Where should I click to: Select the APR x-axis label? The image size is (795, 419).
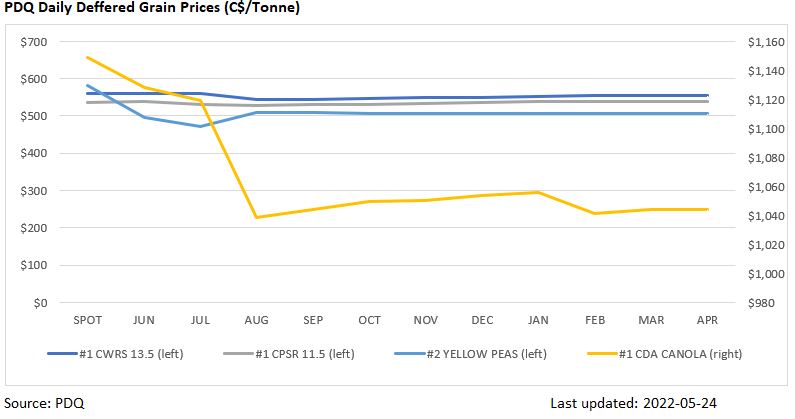709,320
